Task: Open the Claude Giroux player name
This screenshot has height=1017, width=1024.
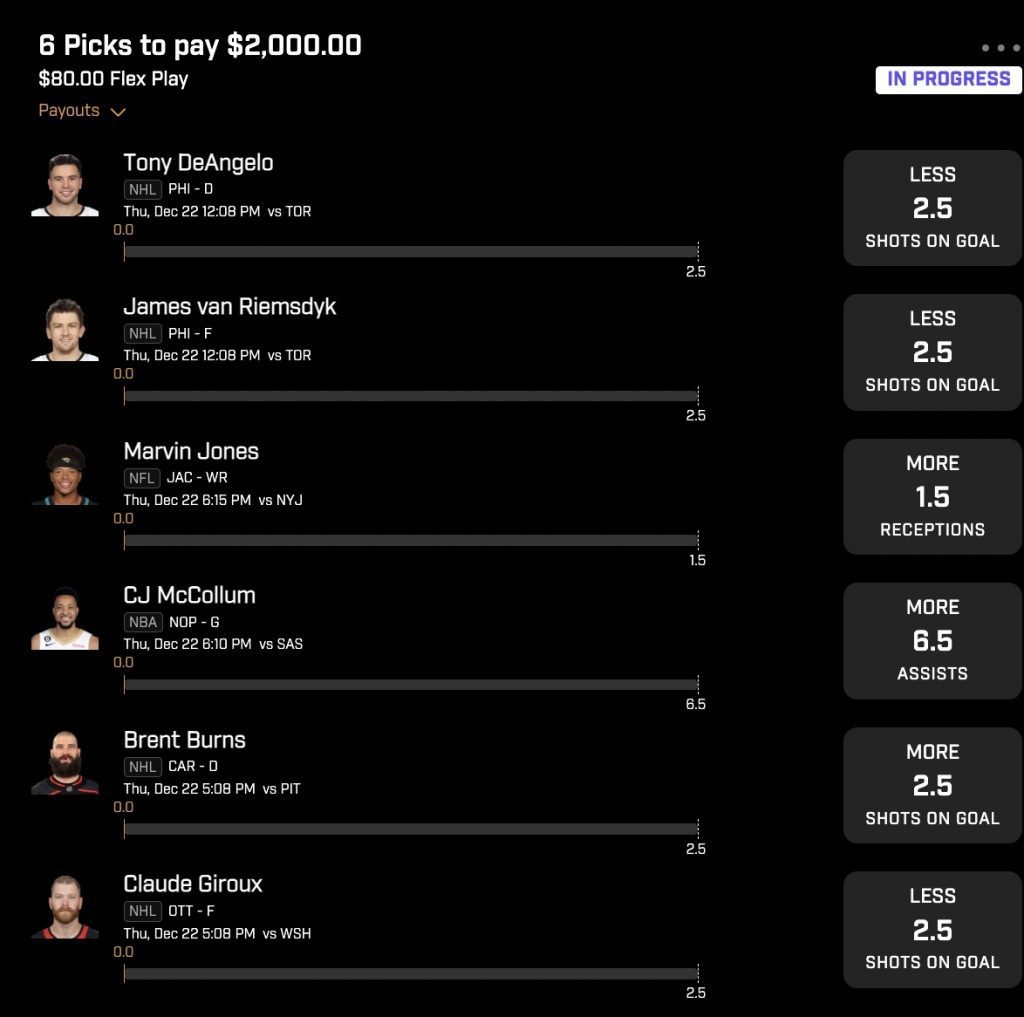Action: tap(193, 884)
